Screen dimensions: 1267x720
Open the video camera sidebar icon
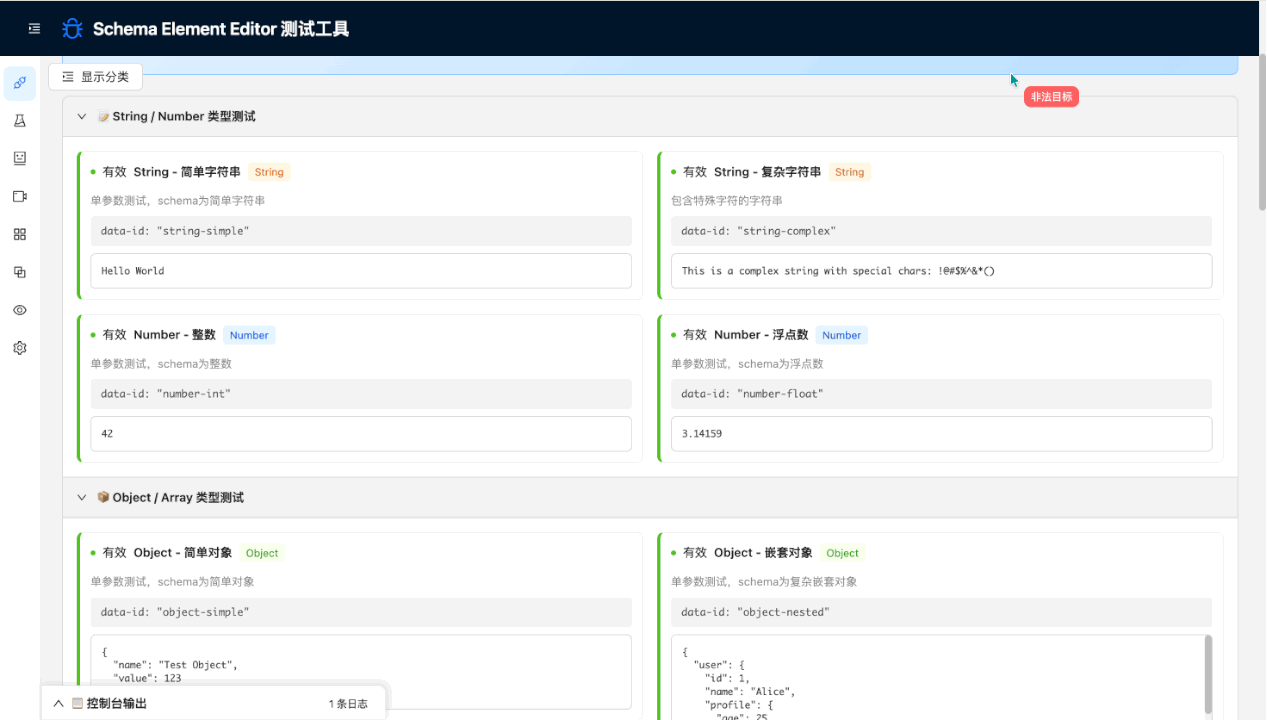[20, 196]
